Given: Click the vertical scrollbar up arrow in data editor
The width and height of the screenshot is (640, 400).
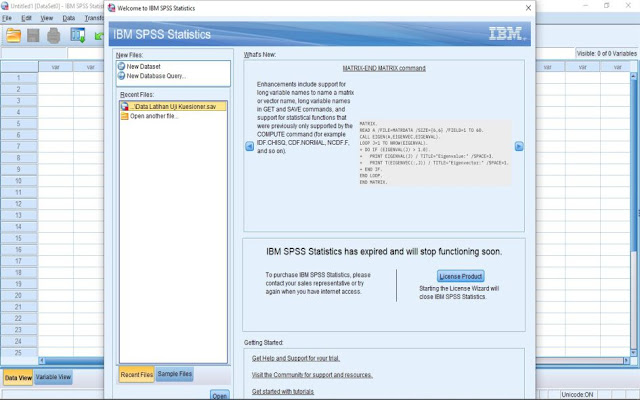Looking at the screenshot, I should pos(633,76).
